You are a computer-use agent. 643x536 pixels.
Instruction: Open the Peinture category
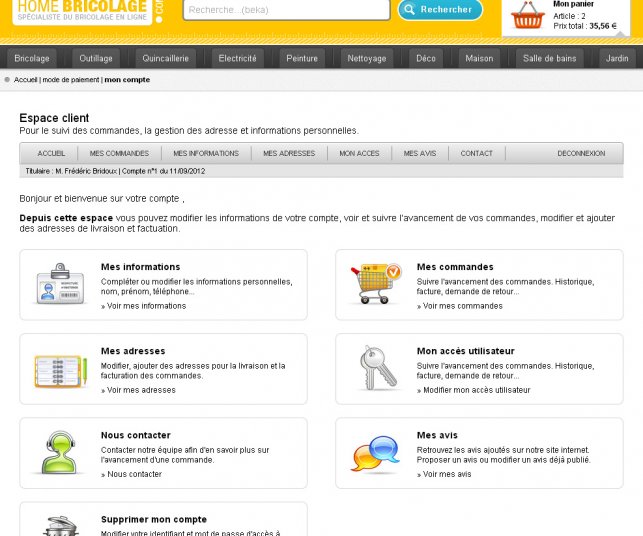coord(302,58)
